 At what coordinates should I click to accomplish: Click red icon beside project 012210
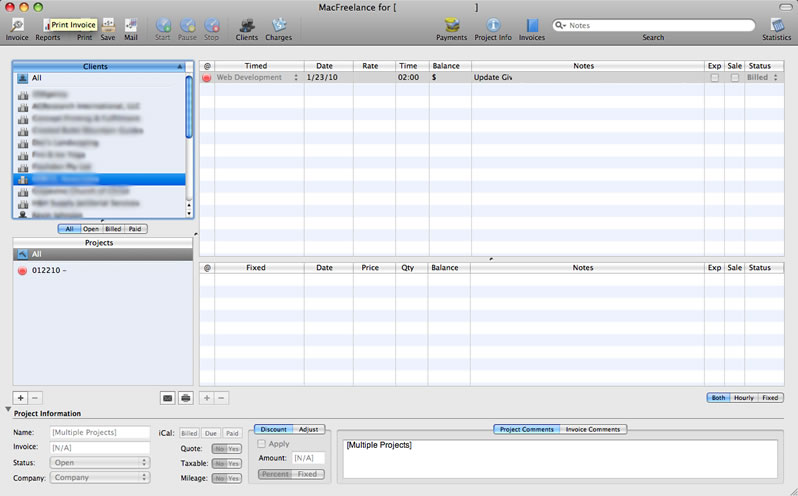click(22, 271)
